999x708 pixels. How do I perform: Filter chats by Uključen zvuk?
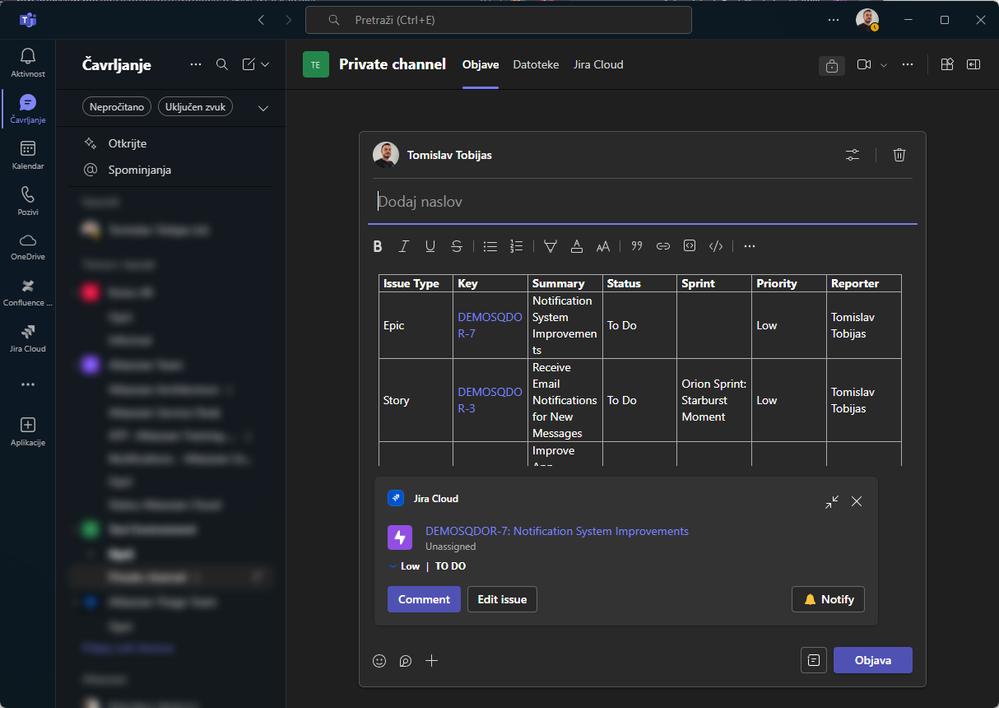[195, 106]
